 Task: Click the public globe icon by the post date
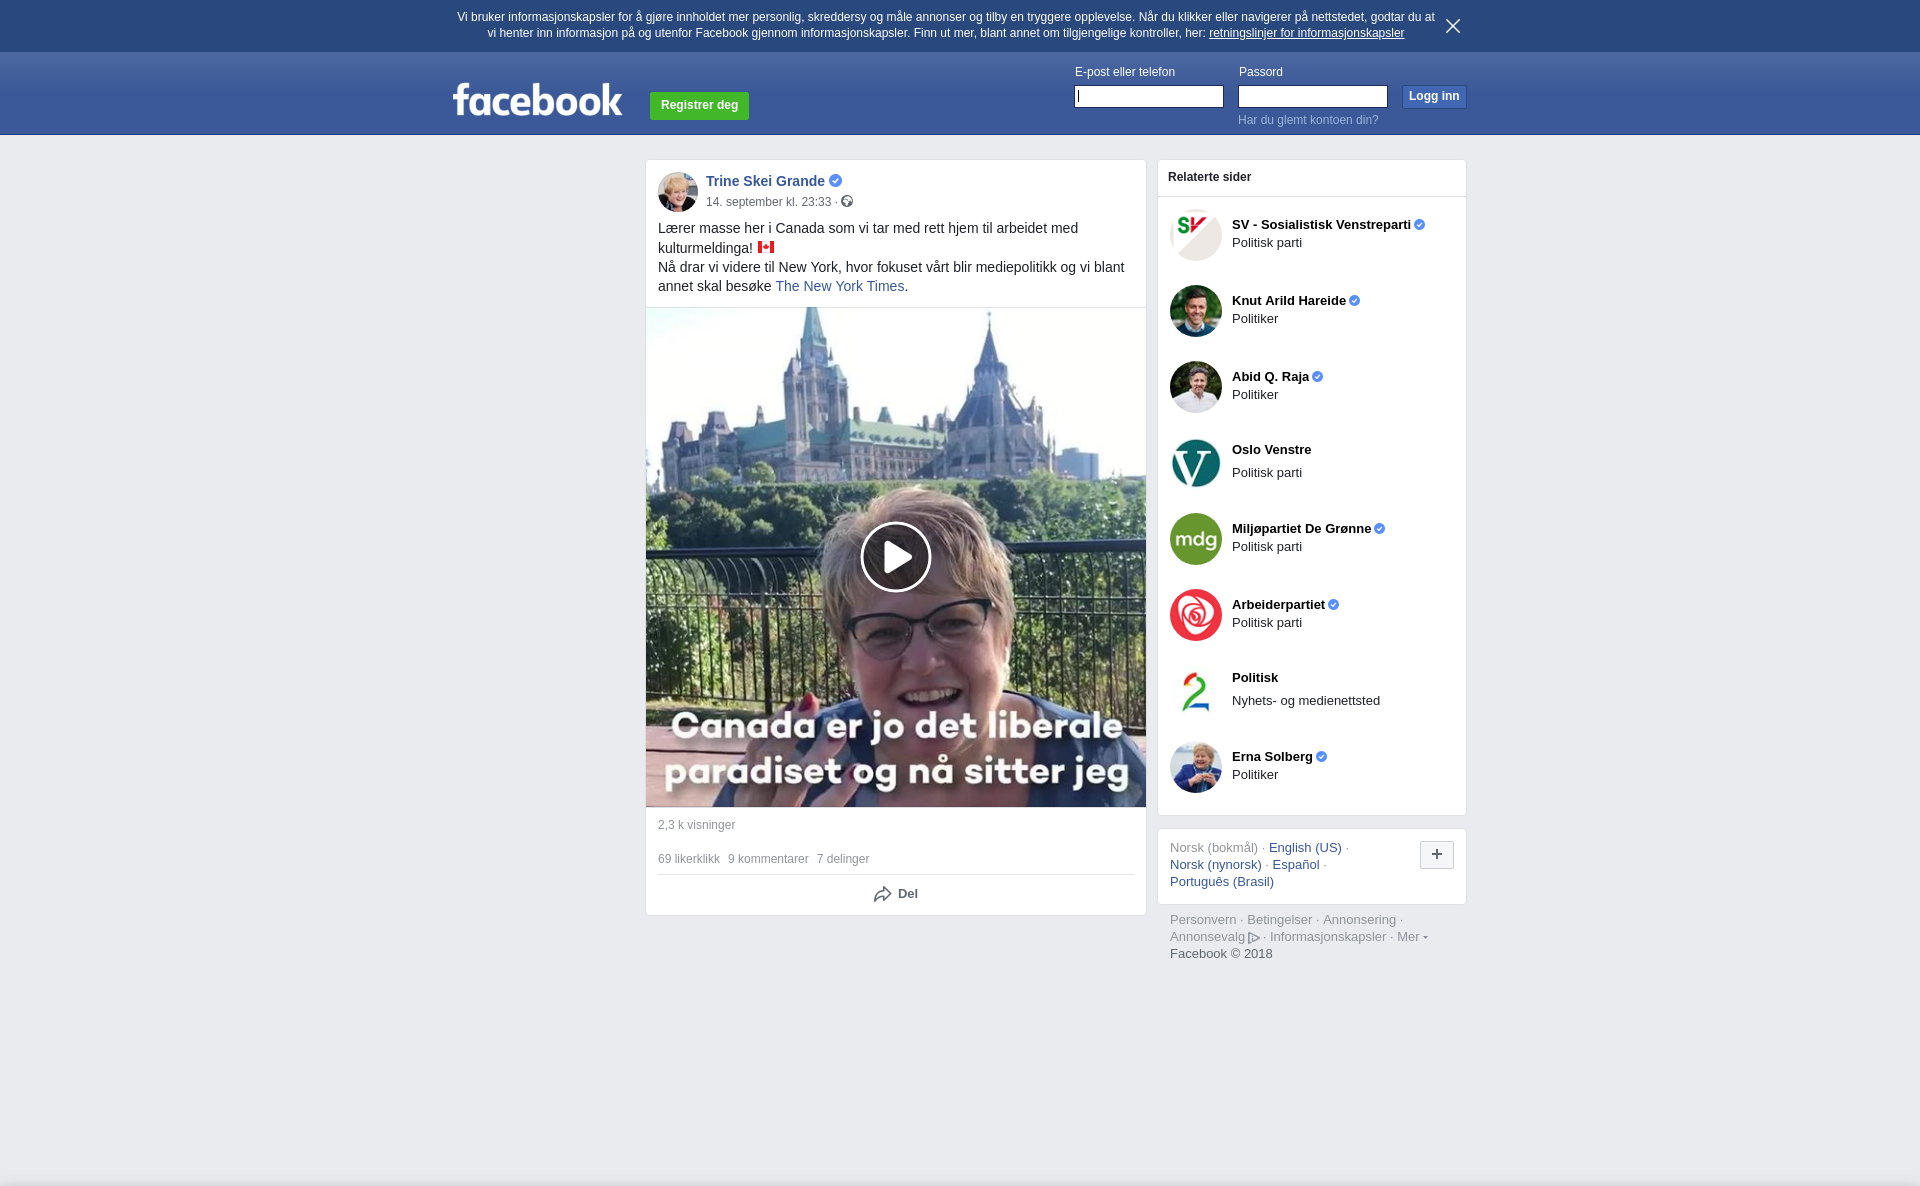point(847,202)
